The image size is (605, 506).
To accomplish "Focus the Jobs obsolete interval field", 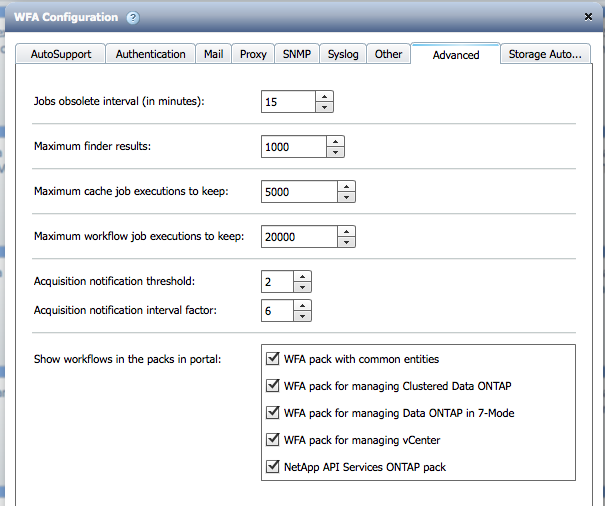I will [288, 102].
